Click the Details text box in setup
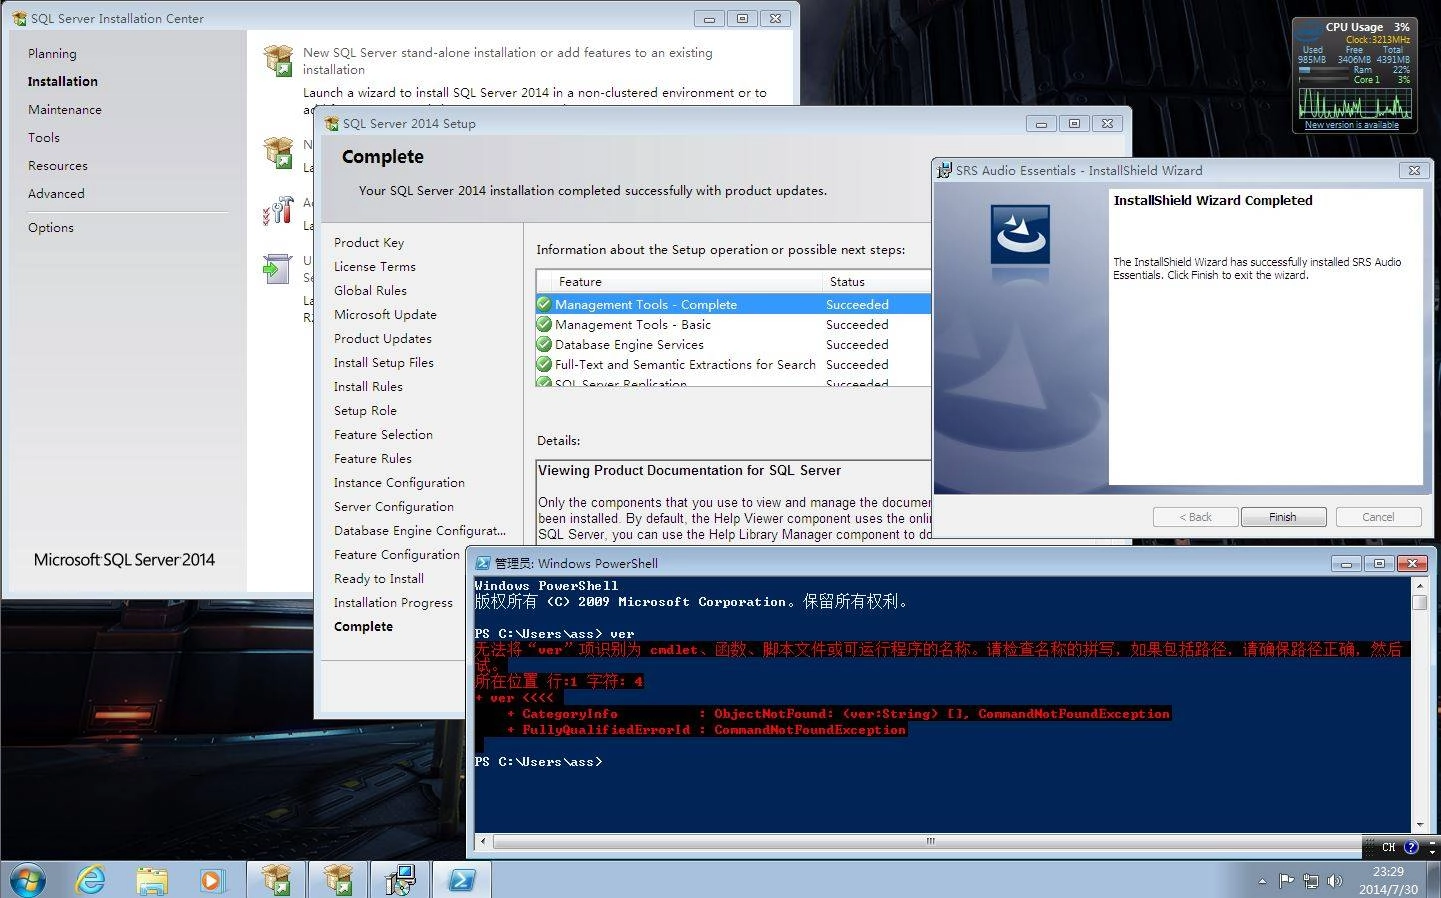 (733, 501)
